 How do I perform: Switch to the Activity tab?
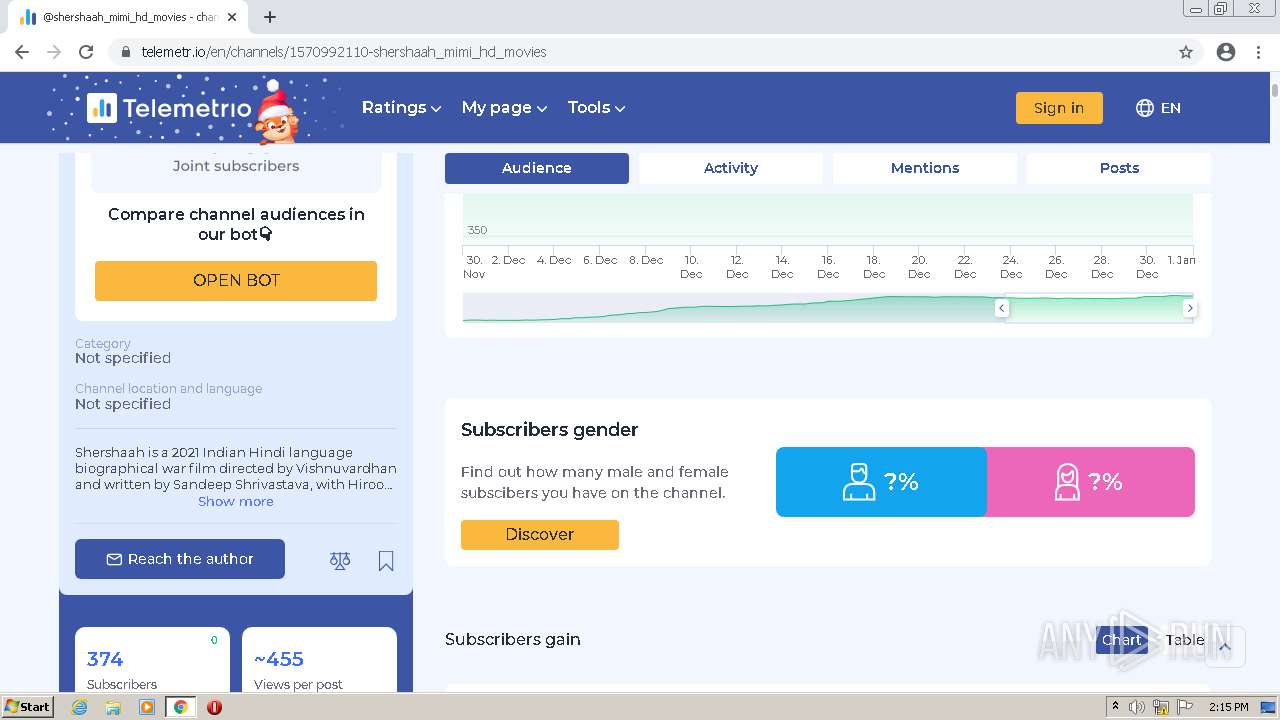pyautogui.click(x=731, y=168)
